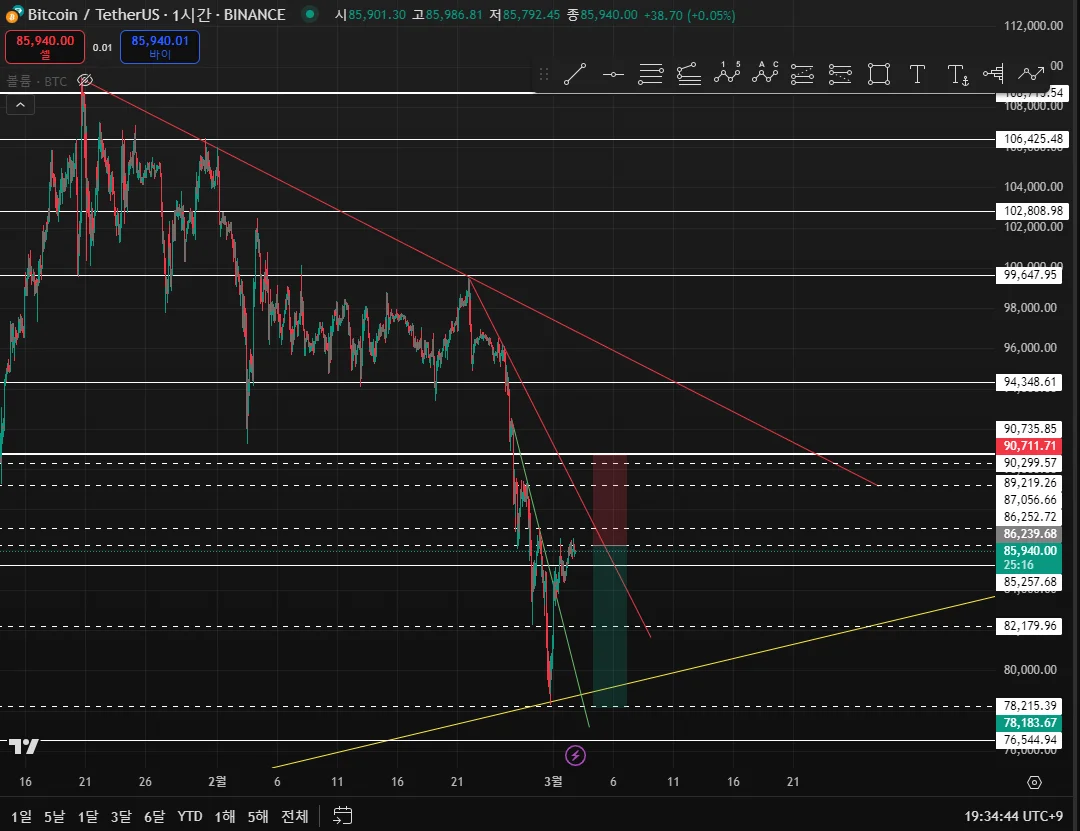Open chart settings gear at bottom right
The height and width of the screenshot is (831, 1080).
(1034, 782)
